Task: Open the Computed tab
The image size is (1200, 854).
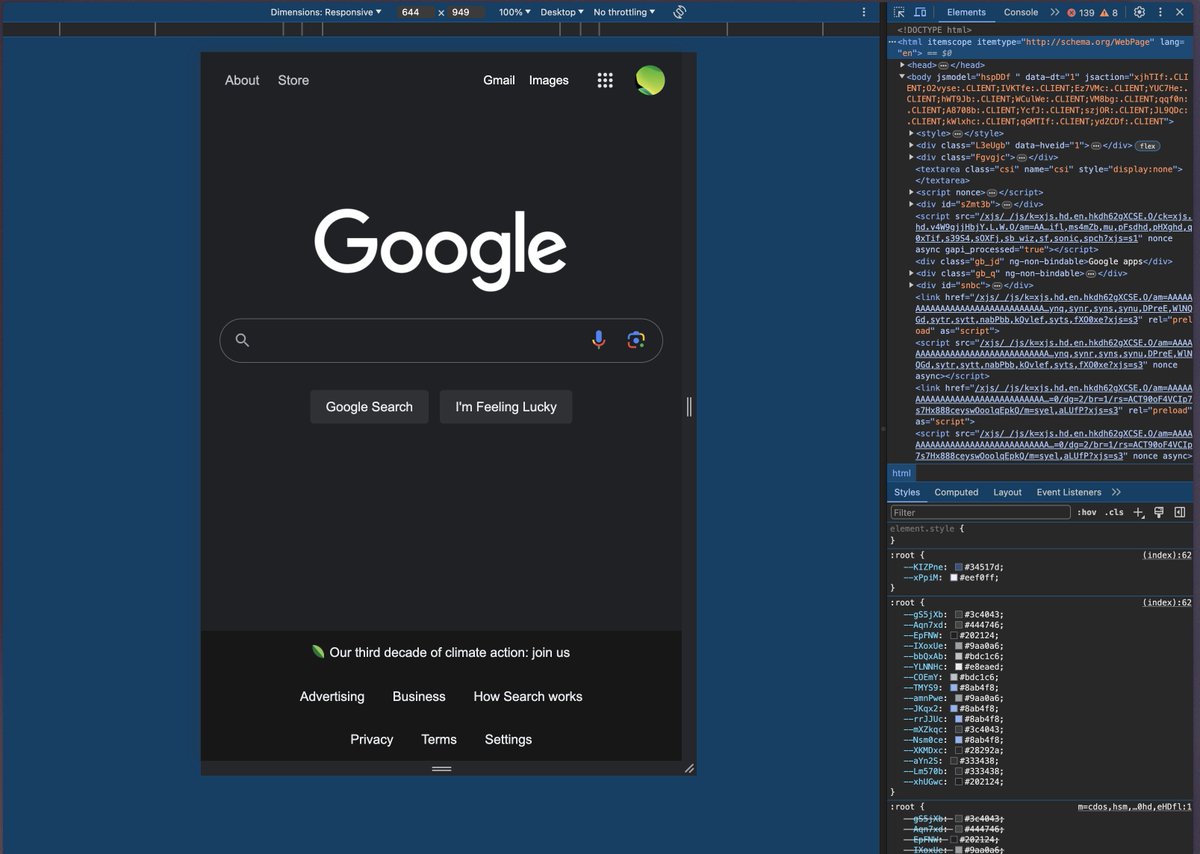Action: (956, 492)
